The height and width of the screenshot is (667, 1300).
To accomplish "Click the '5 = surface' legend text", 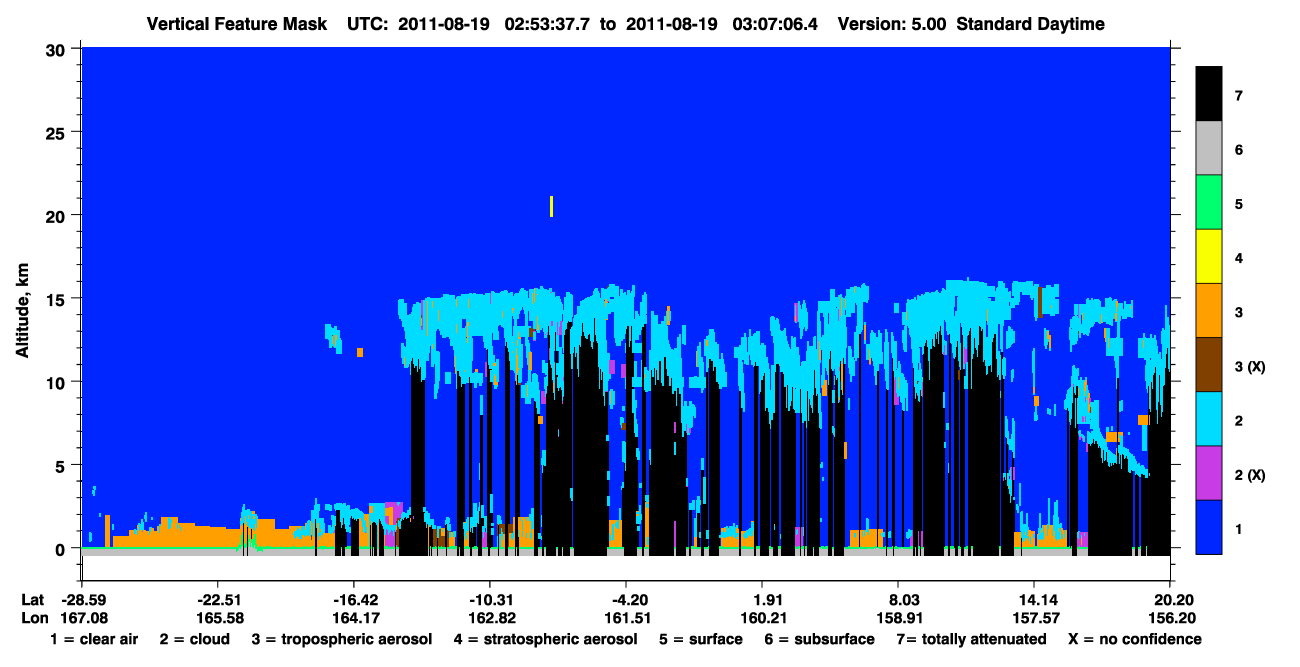I will coord(701,639).
